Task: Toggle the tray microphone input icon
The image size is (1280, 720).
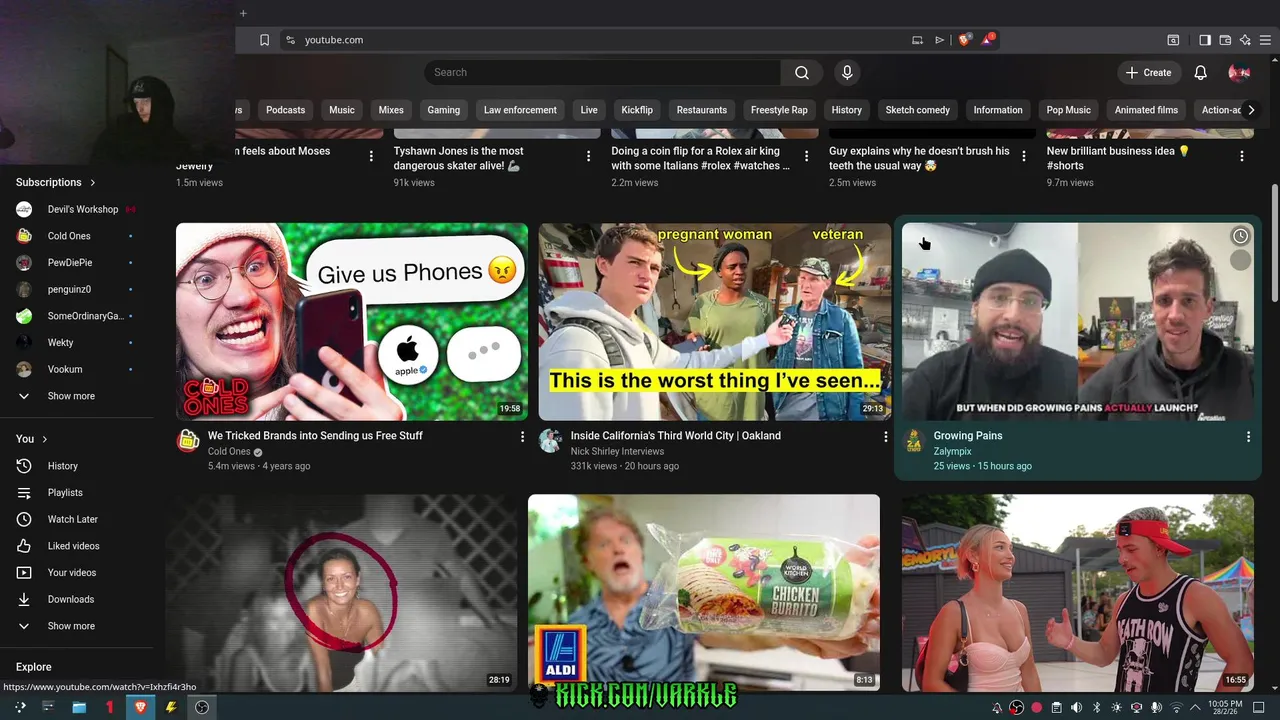Action: 1156,707
